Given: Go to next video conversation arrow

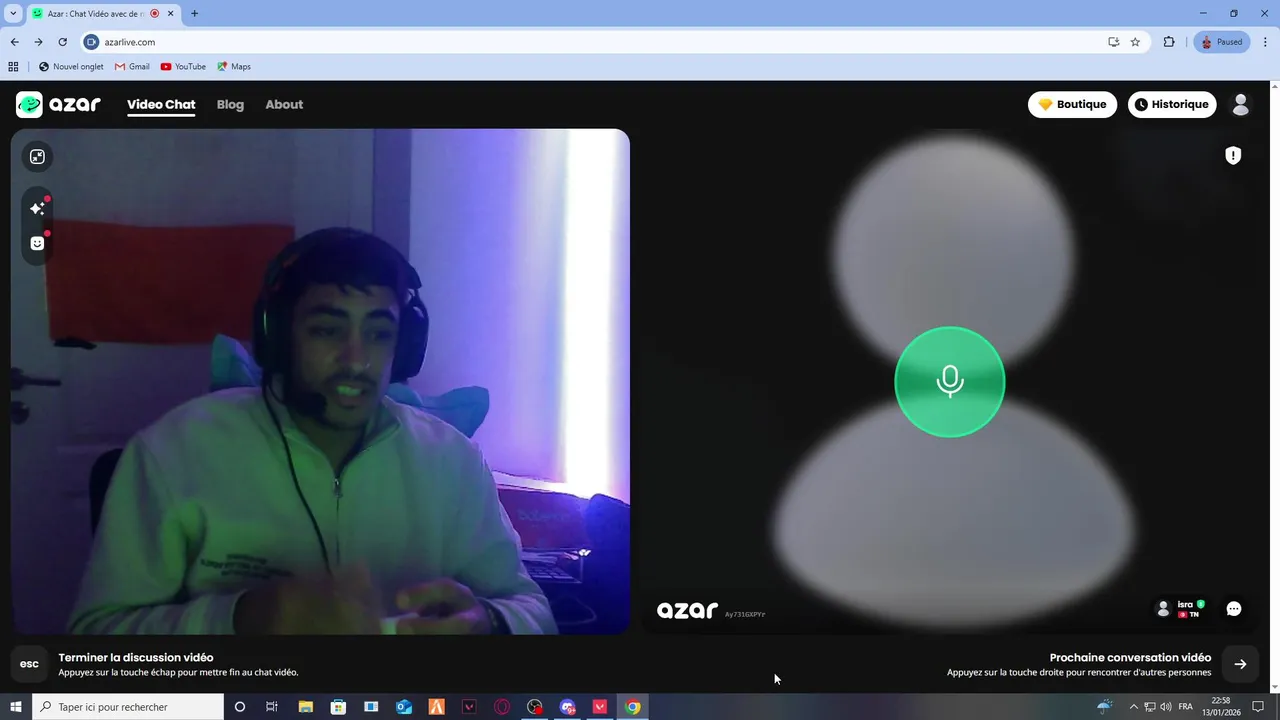Looking at the screenshot, I should click(x=1240, y=664).
